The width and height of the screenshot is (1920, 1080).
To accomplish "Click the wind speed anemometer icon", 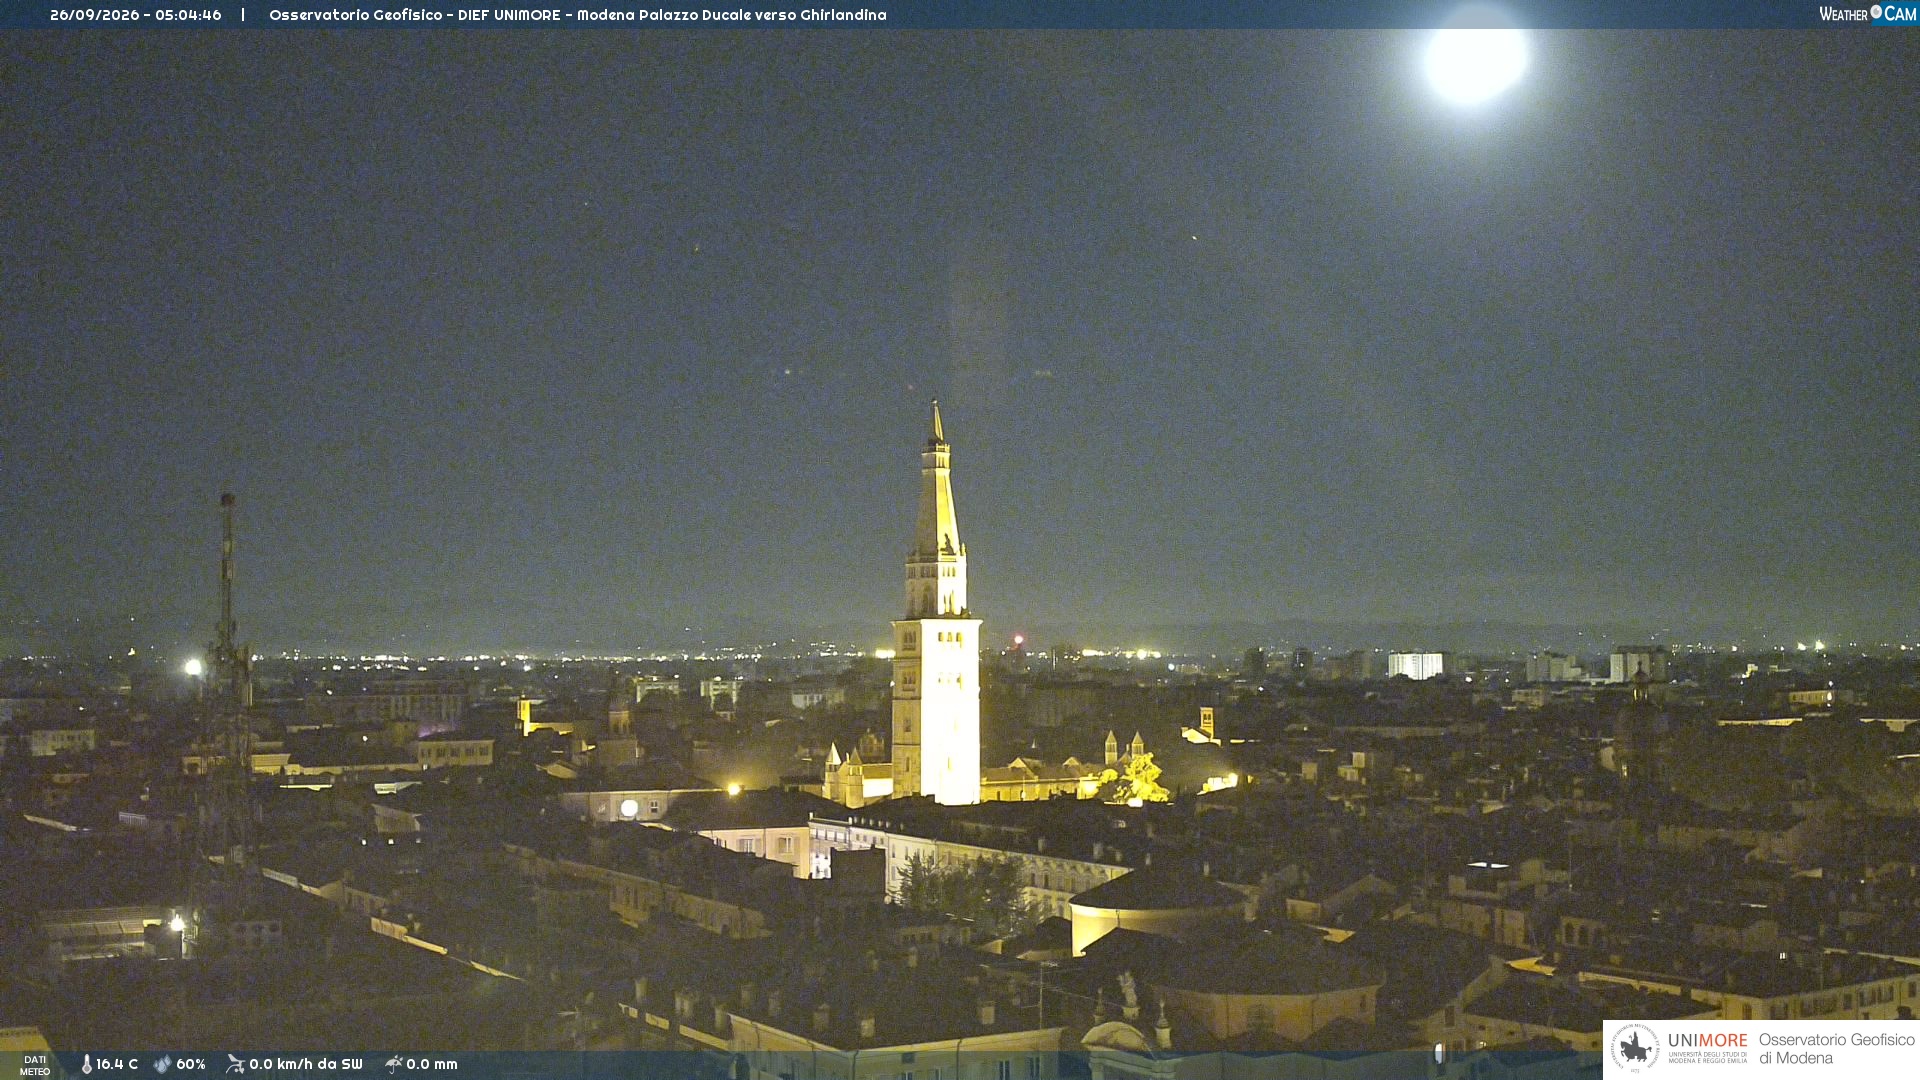I will [x=235, y=1064].
